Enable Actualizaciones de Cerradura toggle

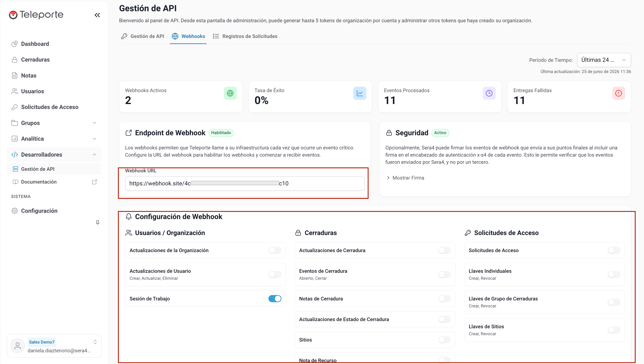tap(444, 250)
